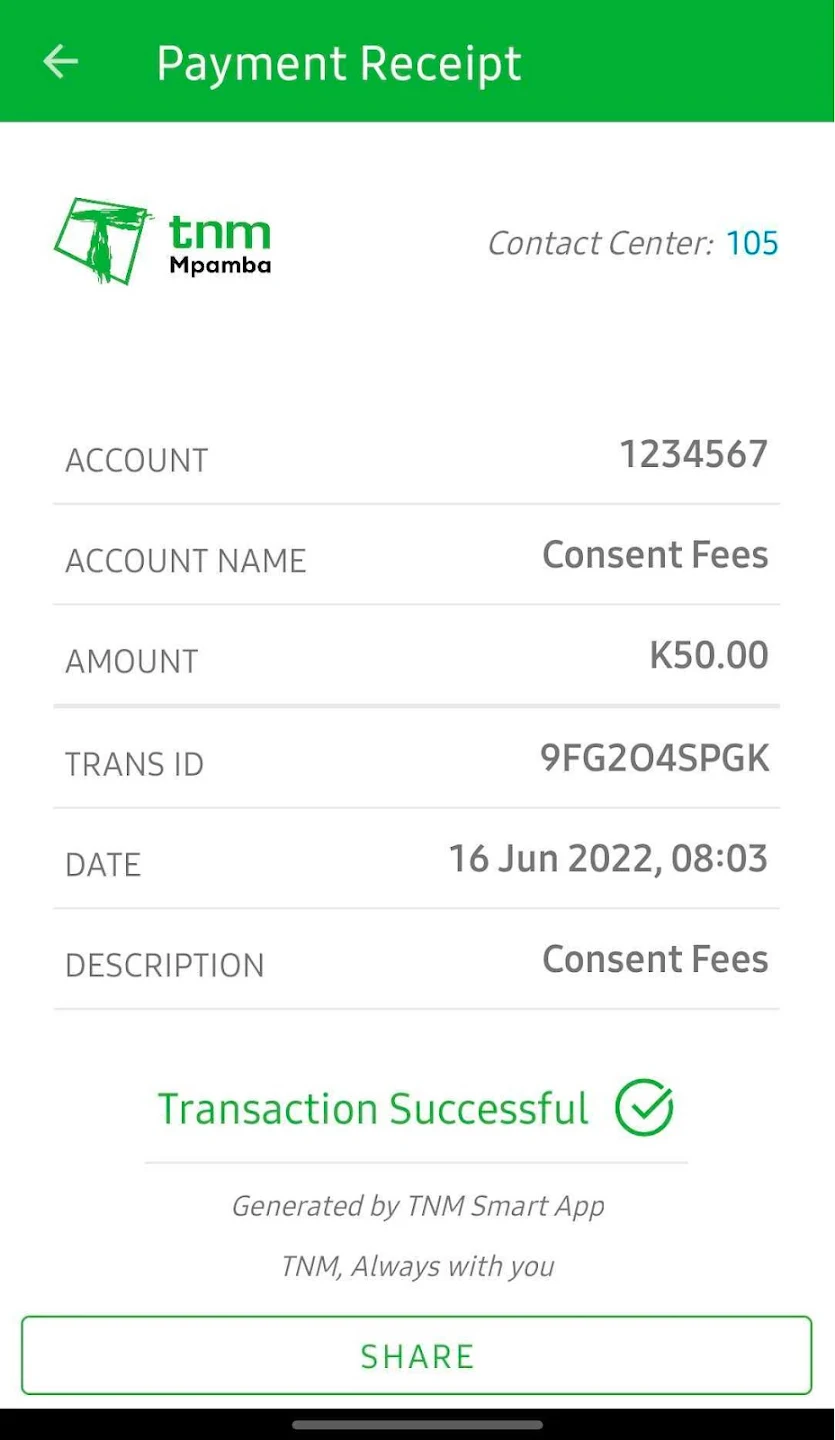Tap the back arrow icon
Image resolution: width=835 pixels, height=1440 pixels.
pyautogui.click(x=60, y=62)
